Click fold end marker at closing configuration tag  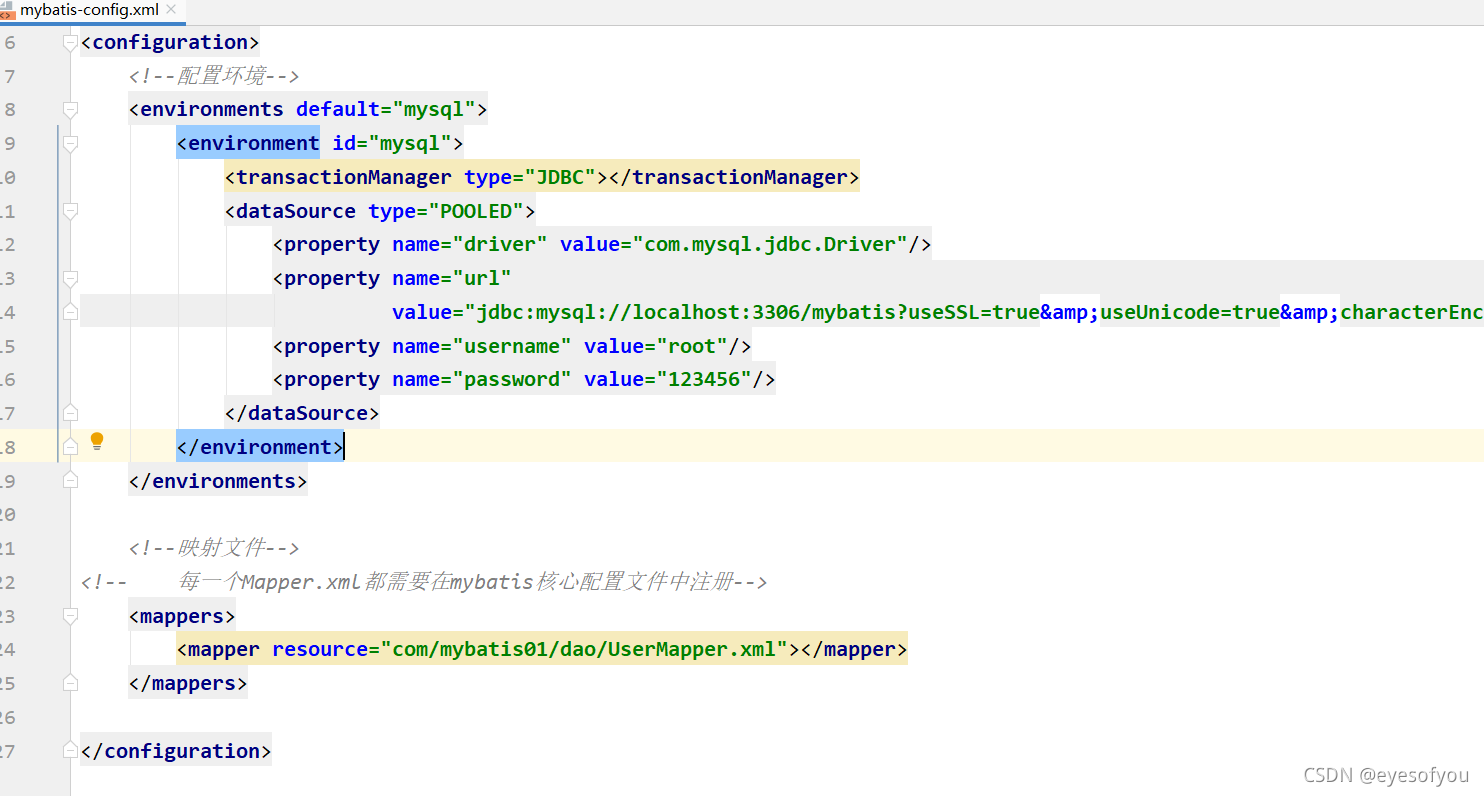(x=70, y=751)
